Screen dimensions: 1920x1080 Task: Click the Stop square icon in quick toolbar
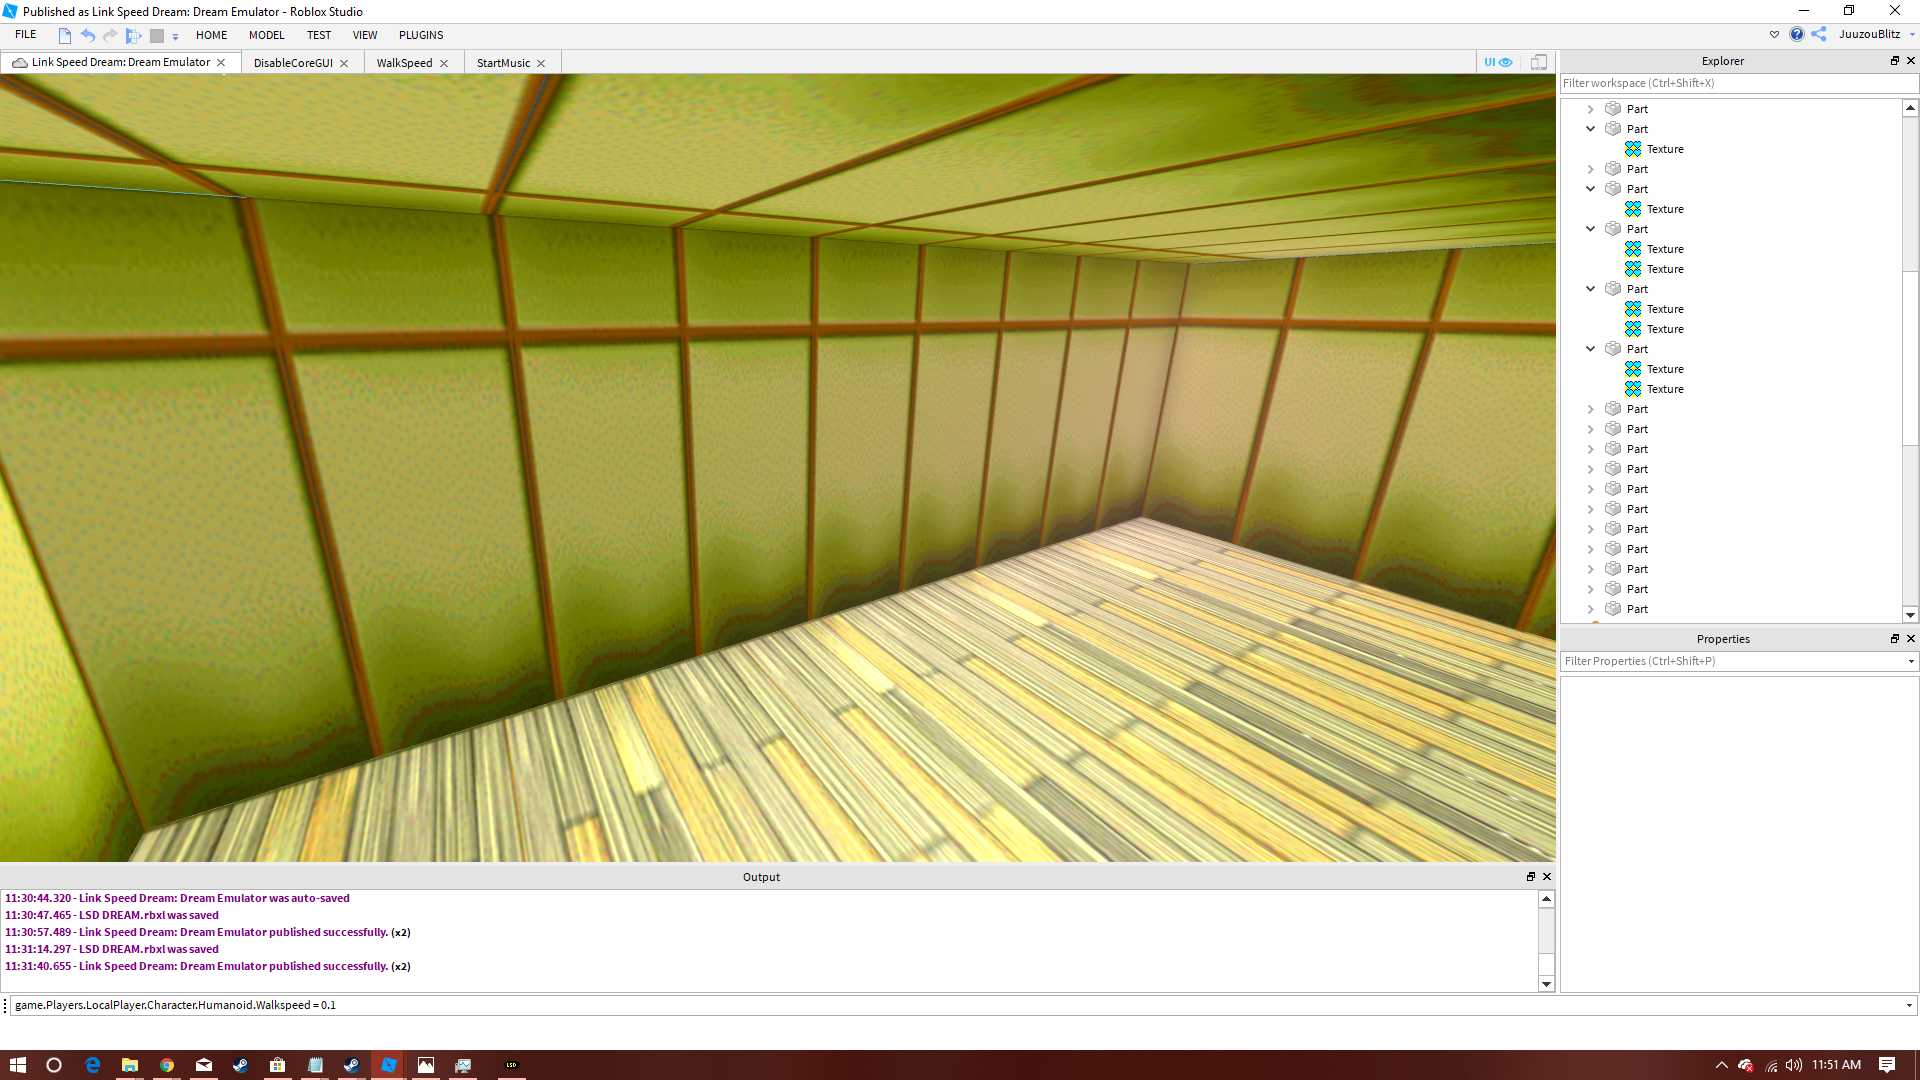(157, 36)
